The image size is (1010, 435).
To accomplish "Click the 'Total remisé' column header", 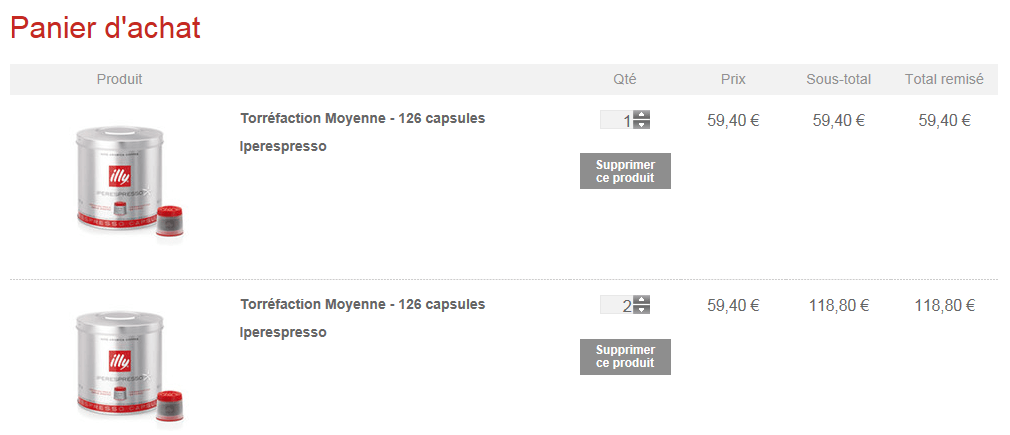I will tap(944, 79).
